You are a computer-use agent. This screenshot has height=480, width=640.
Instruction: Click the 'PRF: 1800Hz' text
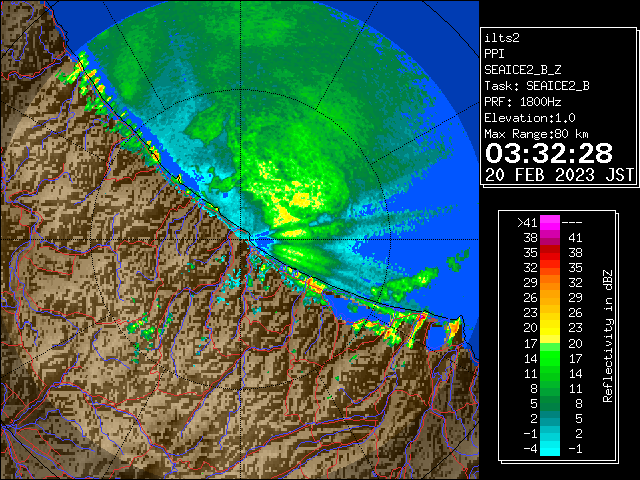(522, 102)
